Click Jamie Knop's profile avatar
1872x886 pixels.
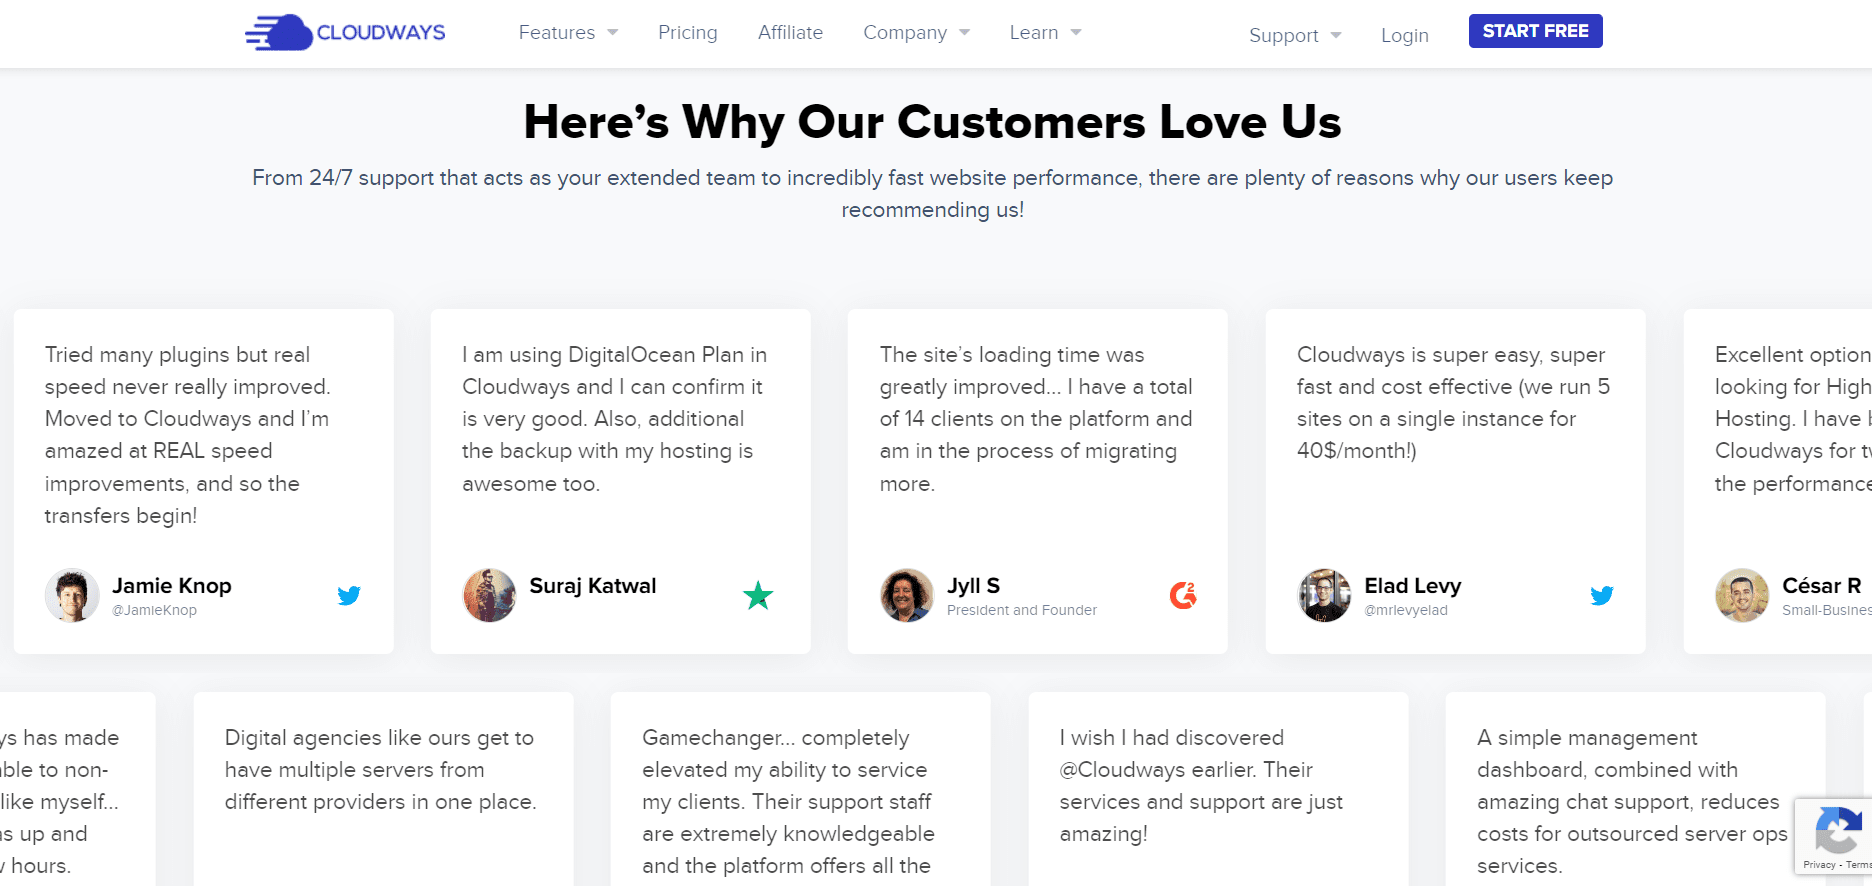(x=72, y=596)
